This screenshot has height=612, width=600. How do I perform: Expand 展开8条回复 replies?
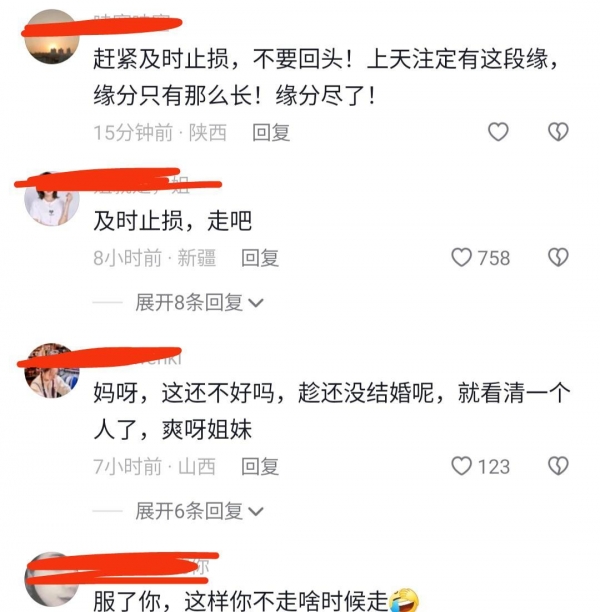199,302
